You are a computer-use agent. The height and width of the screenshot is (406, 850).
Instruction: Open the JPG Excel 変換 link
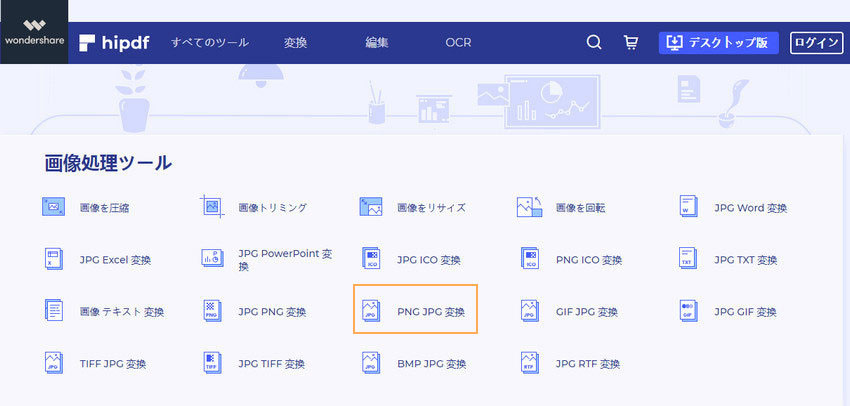pyautogui.click(x=115, y=260)
